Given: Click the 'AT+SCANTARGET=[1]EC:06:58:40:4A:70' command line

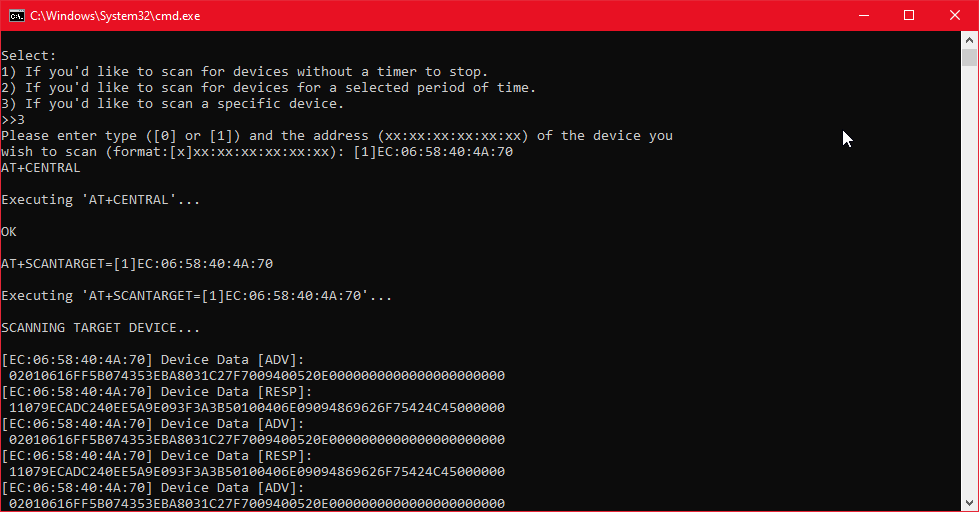Looking at the screenshot, I should click(x=137, y=263).
